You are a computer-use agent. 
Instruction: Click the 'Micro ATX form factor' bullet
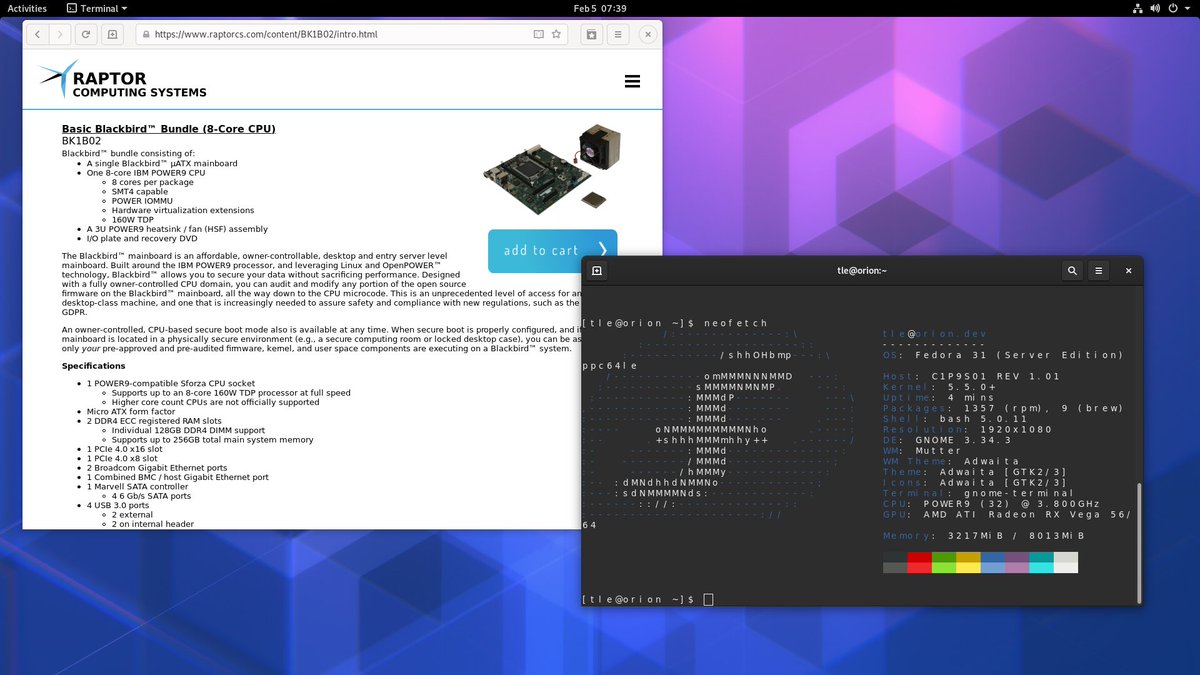(131, 411)
